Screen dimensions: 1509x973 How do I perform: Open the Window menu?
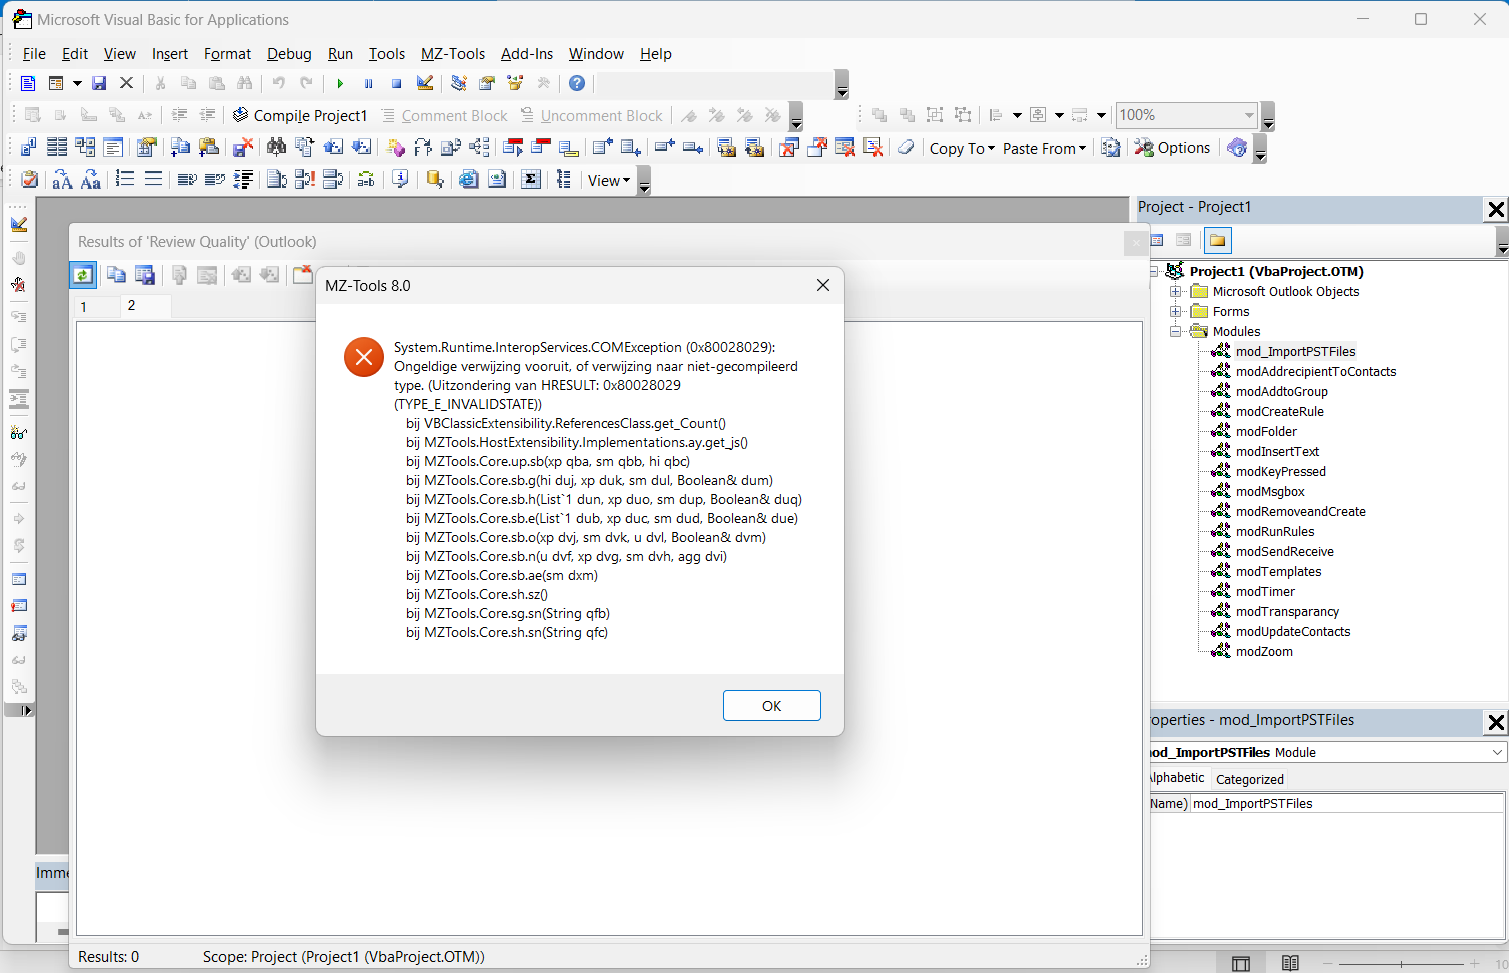[x=596, y=54]
